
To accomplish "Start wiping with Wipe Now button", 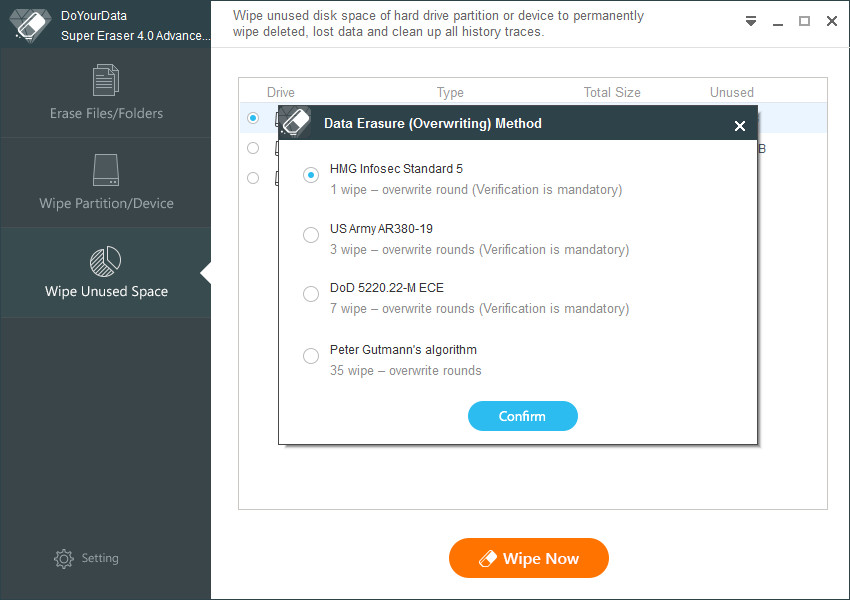I will [529, 558].
